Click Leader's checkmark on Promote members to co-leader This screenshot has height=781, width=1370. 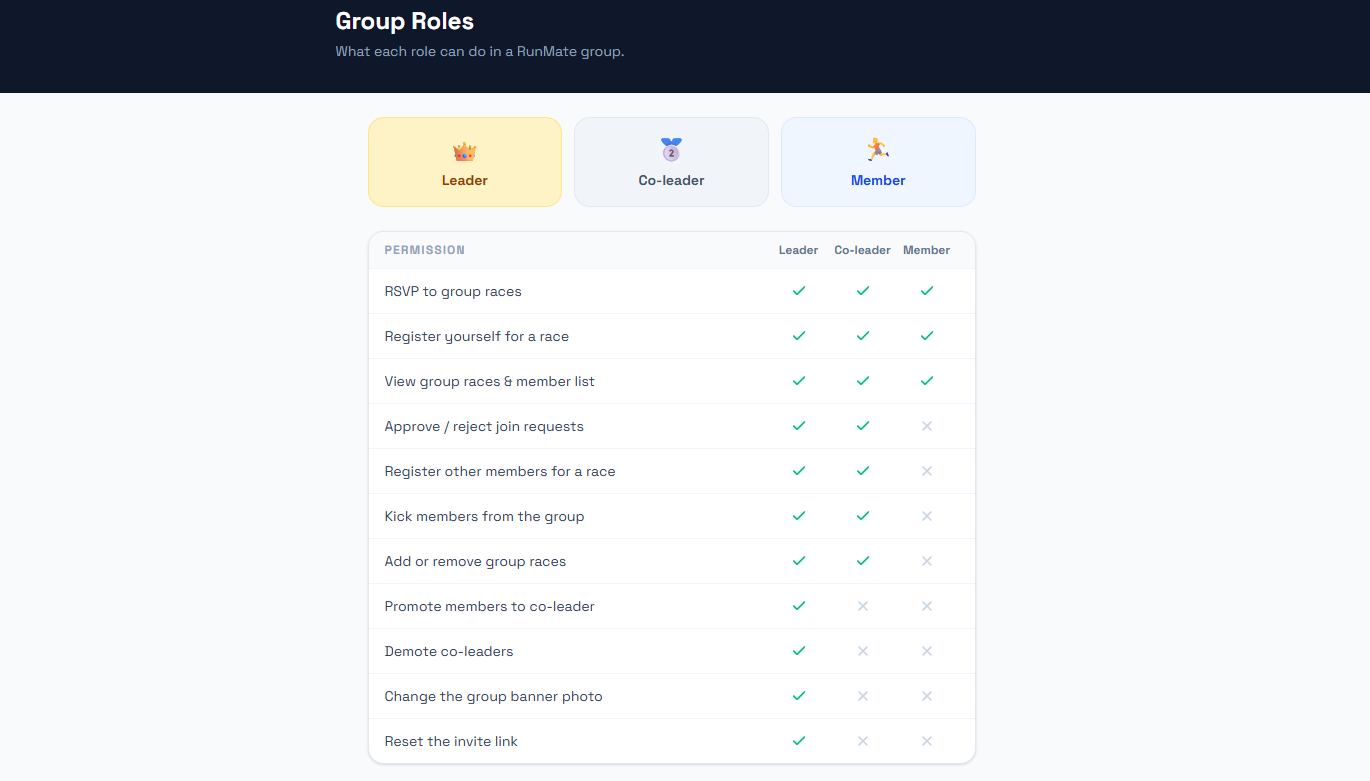pos(798,606)
